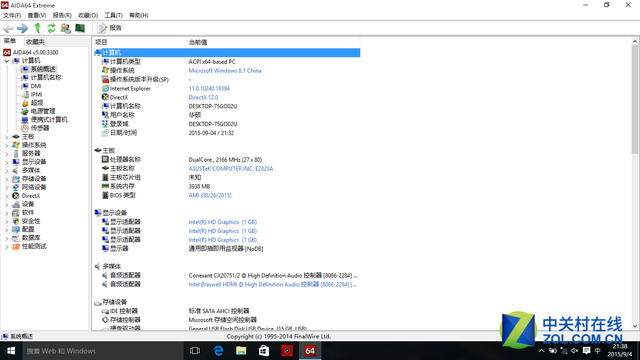640x360 pixels.
Task: Select the 系统内存 row
Action: point(227,187)
